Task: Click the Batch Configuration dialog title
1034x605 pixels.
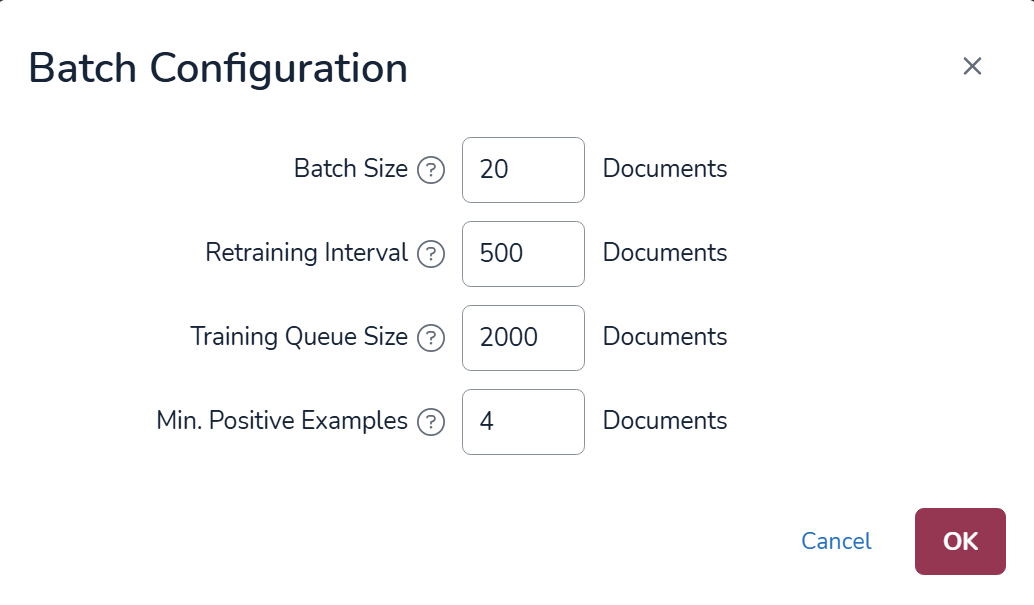Action: (x=218, y=69)
